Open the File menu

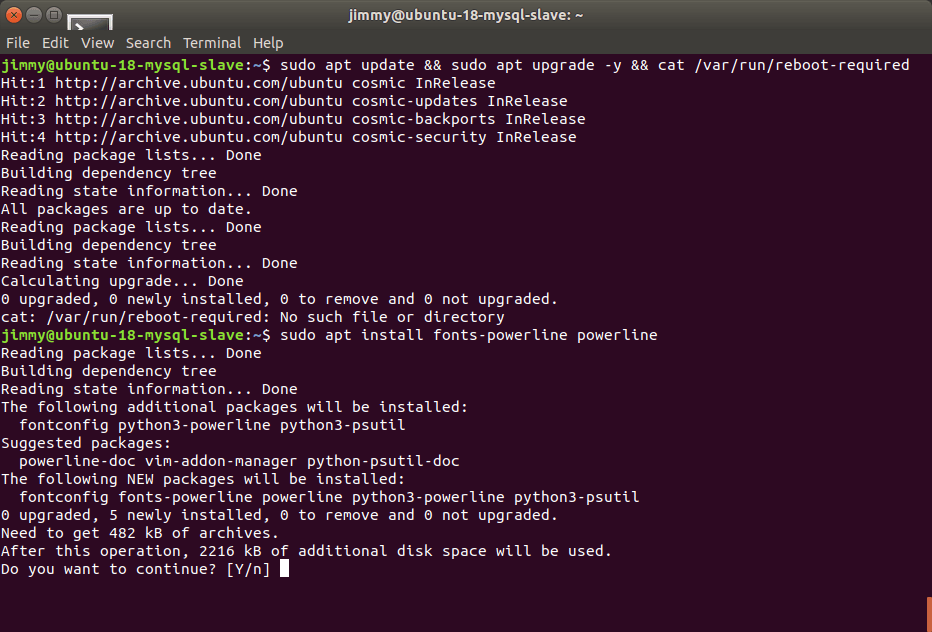click(x=18, y=43)
